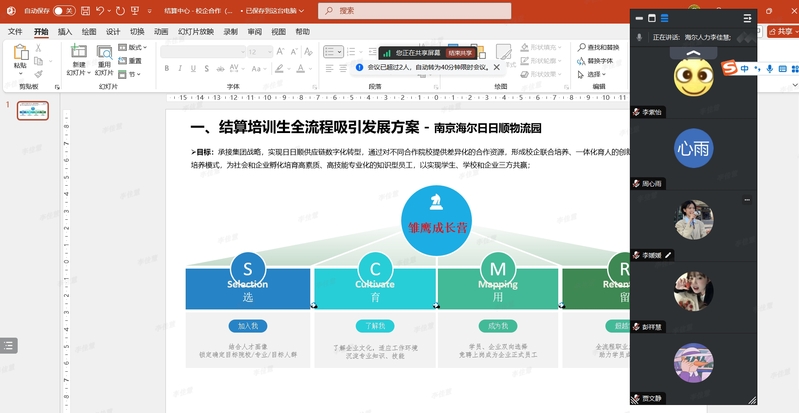The width and height of the screenshot is (799, 413).
Task: Open the 视图 (View) tab
Action: tap(279, 32)
